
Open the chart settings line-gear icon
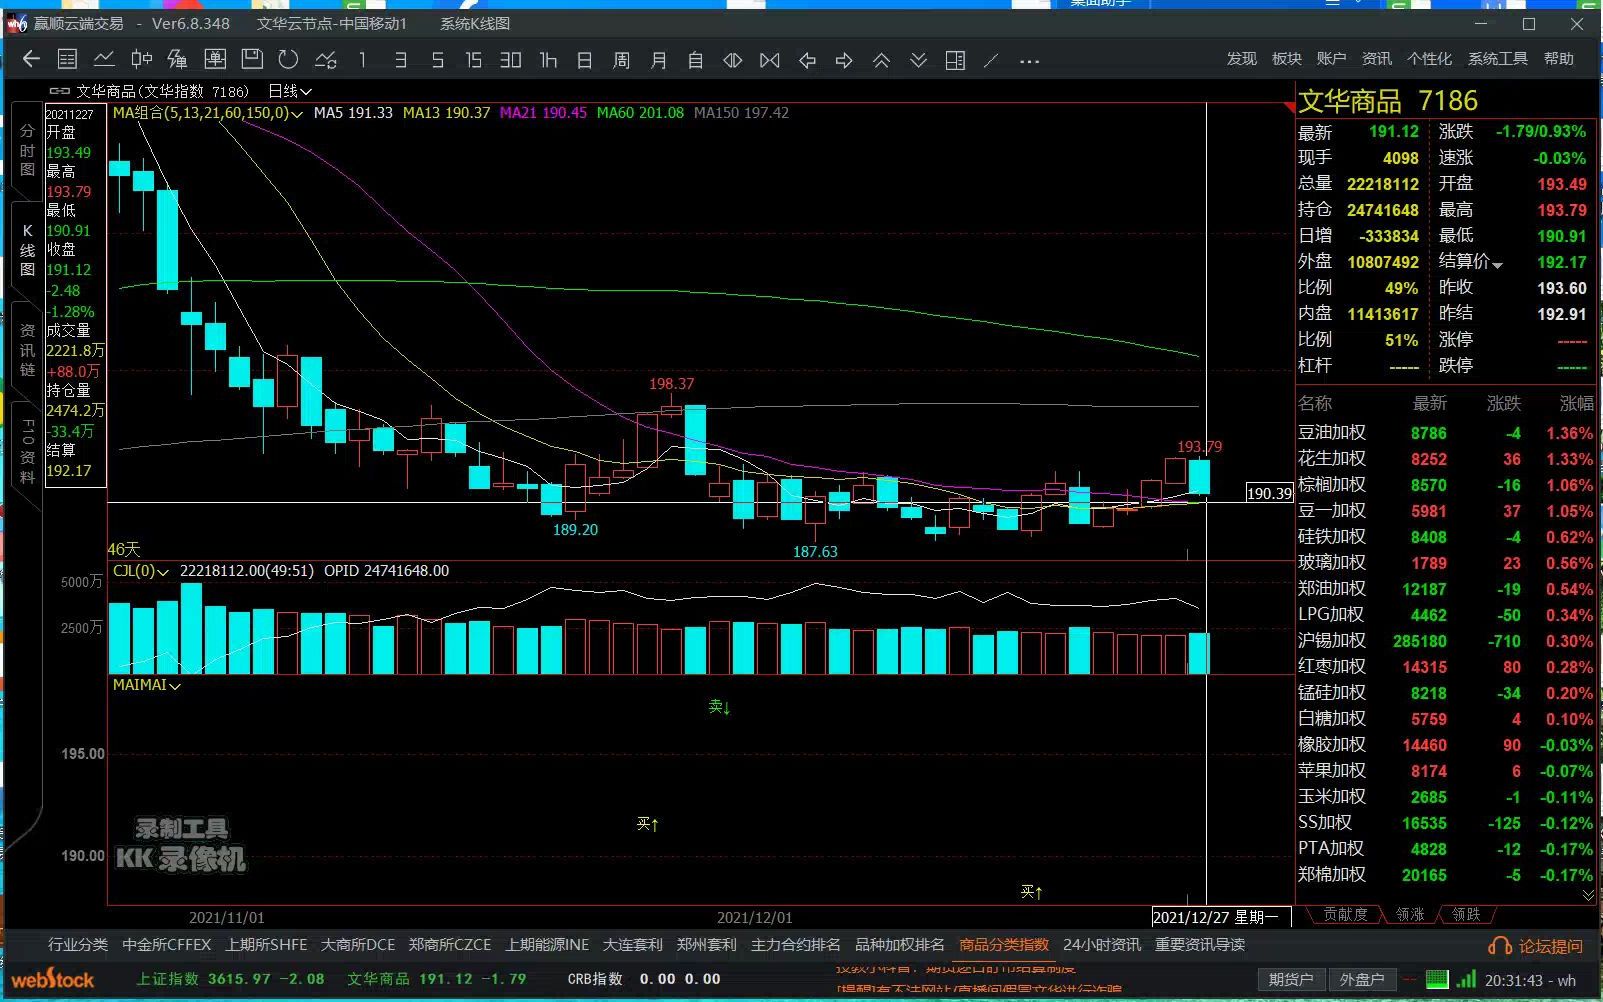pyautogui.click(x=326, y=60)
